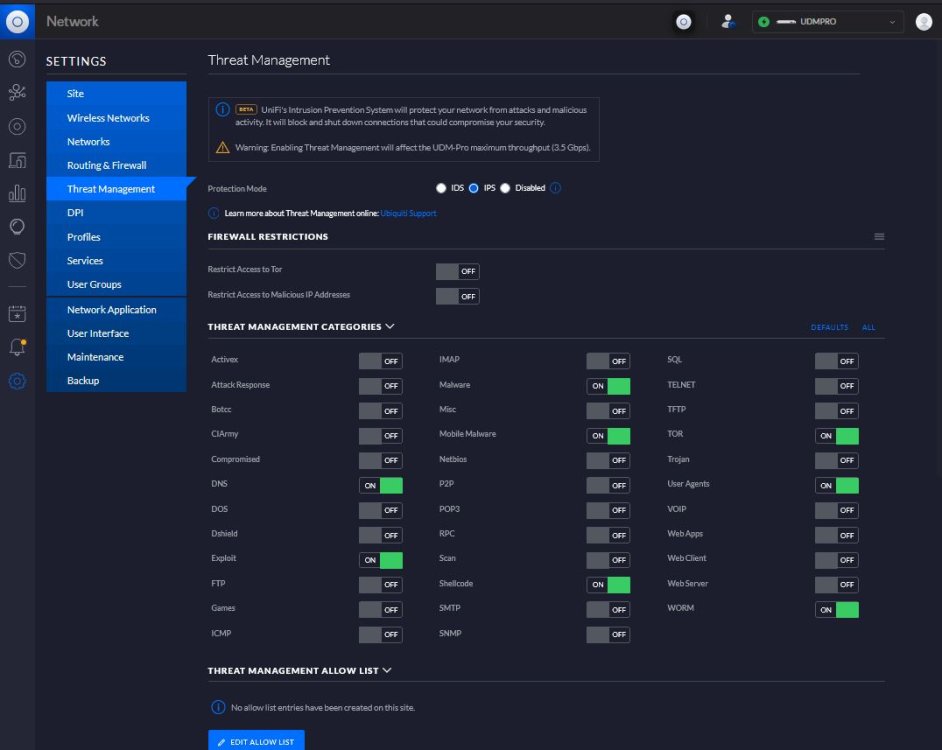Image resolution: width=942 pixels, height=750 pixels.
Task: Open the Events calendar icon
Action: click(17, 313)
